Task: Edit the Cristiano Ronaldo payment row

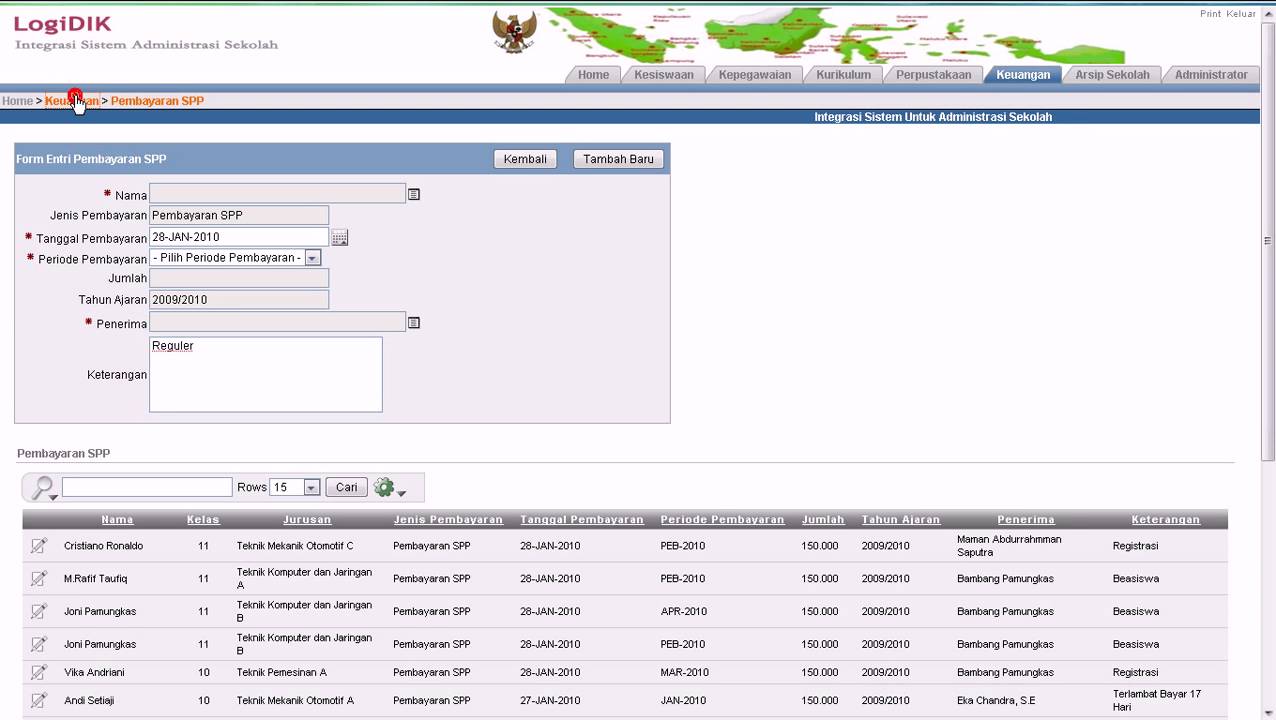Action: 39,546
